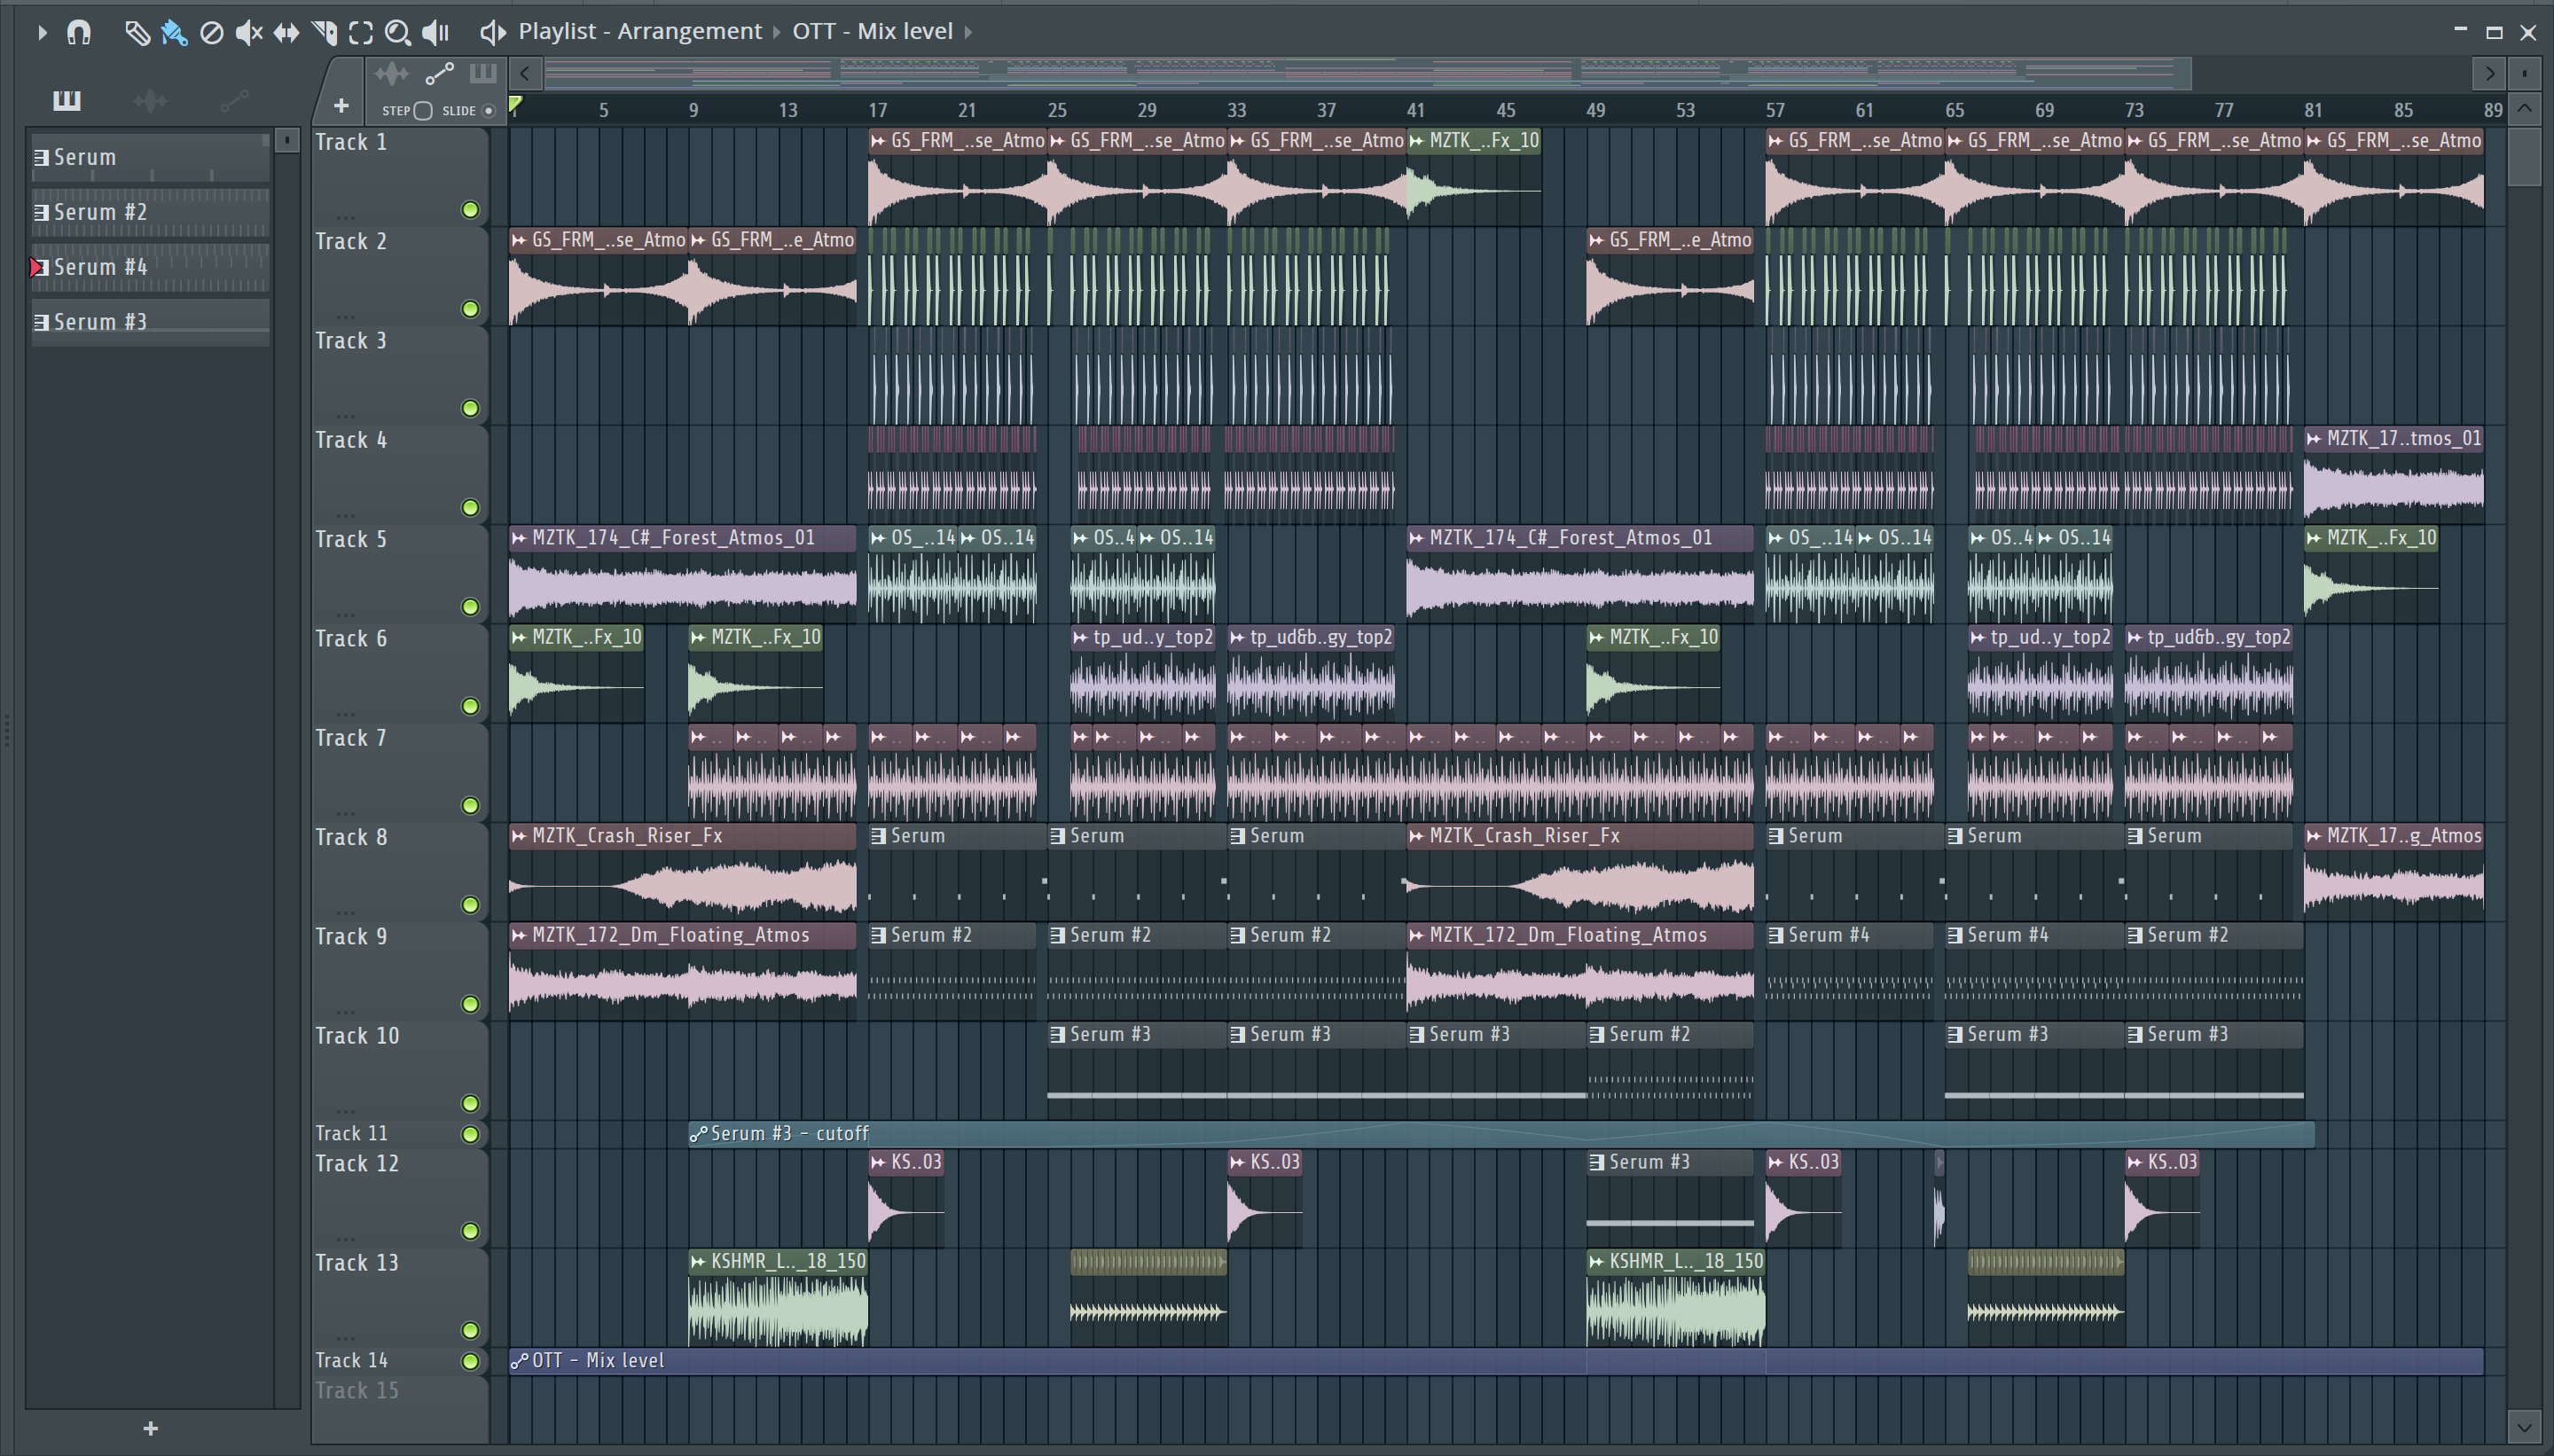Mute Track 5 via green light

pyautogui.click(x=470, y=607)
